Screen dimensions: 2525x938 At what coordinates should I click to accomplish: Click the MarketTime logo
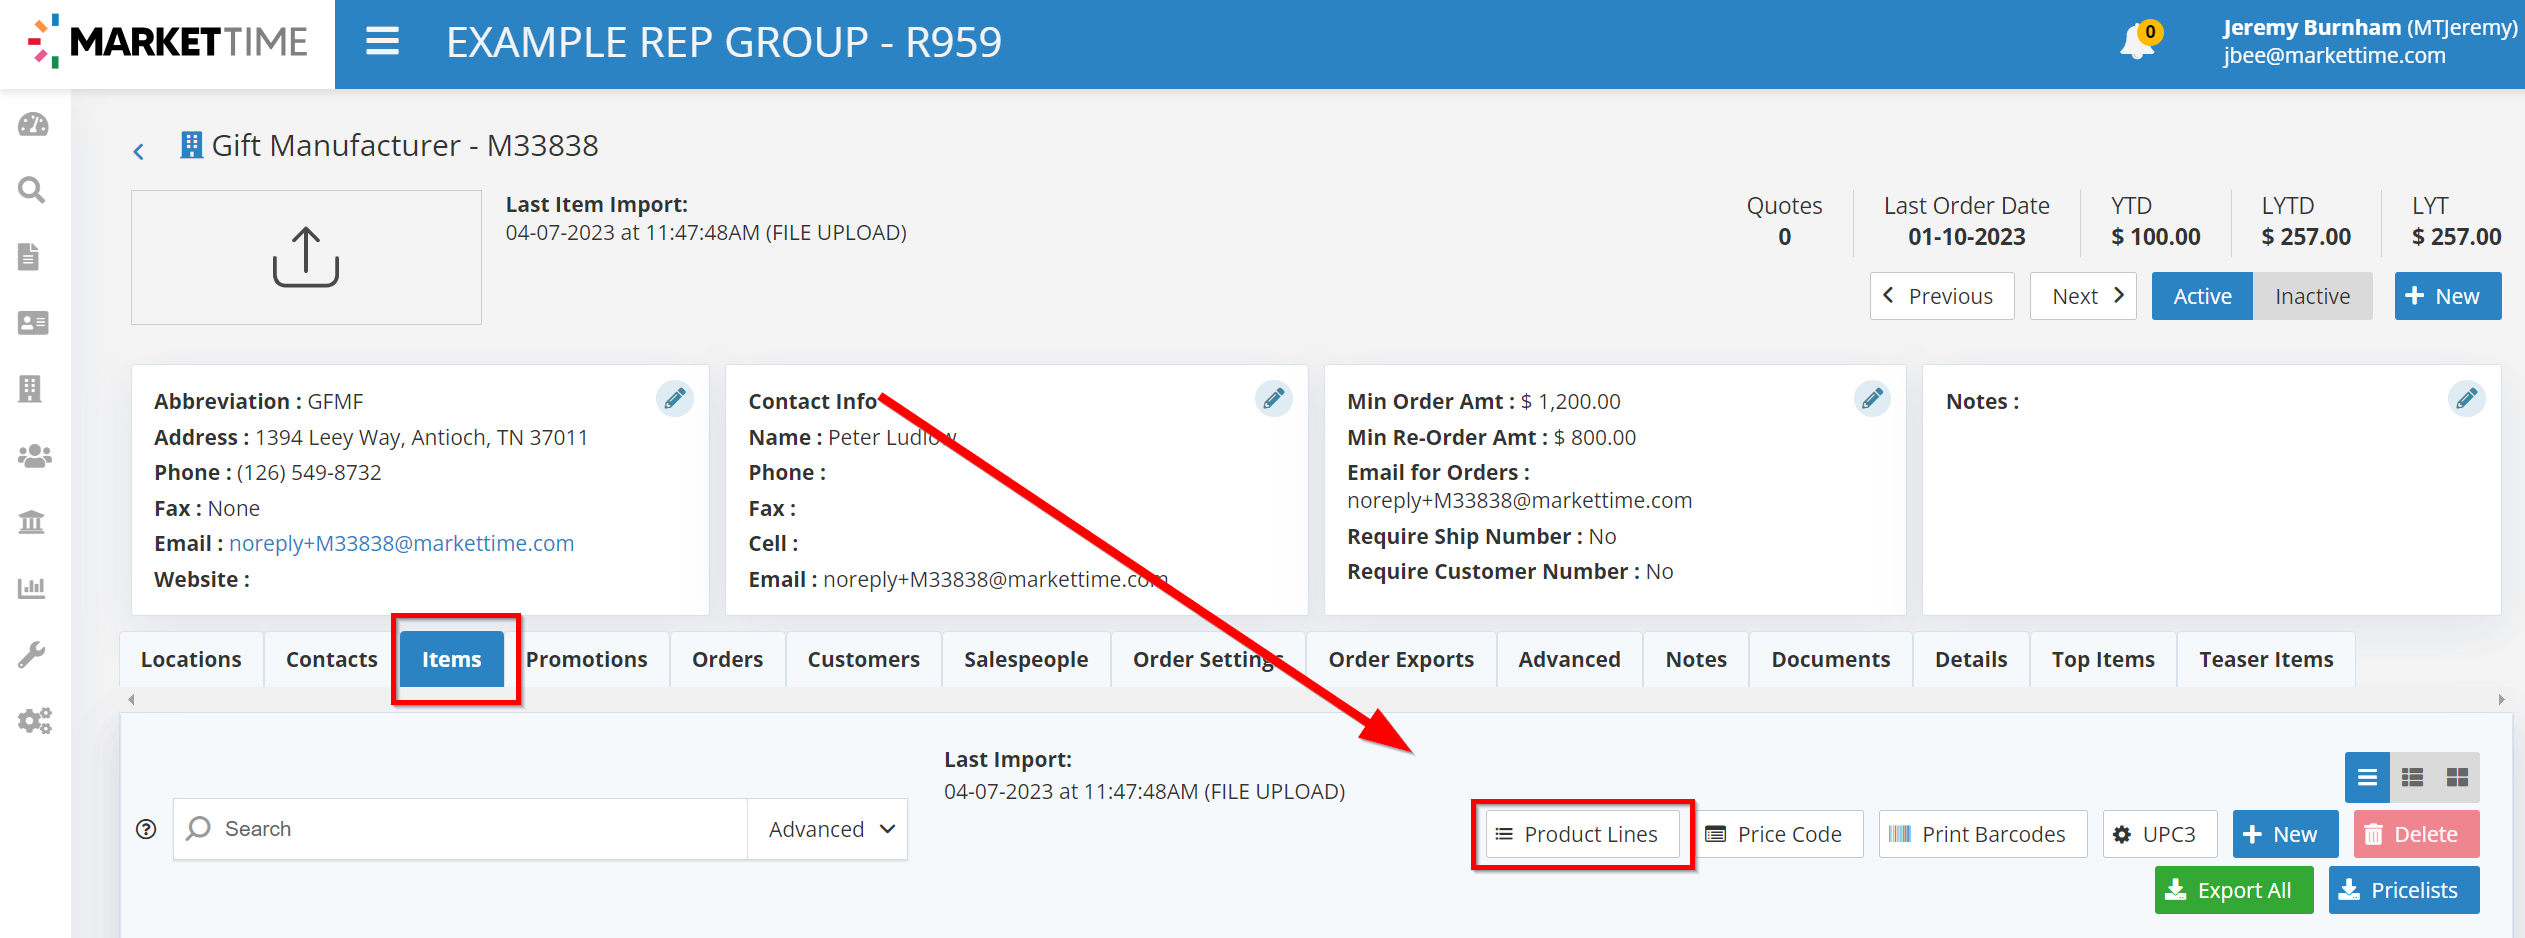tap(167, 42)
